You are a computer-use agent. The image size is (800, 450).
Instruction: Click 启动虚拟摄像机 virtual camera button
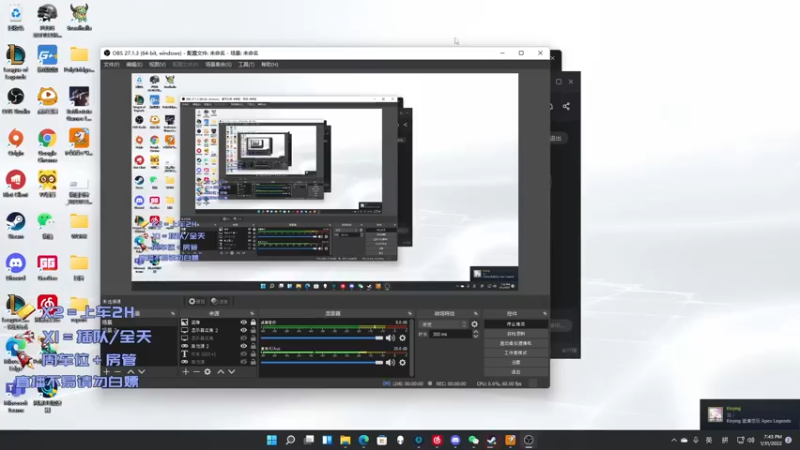[x=516, y=343]
